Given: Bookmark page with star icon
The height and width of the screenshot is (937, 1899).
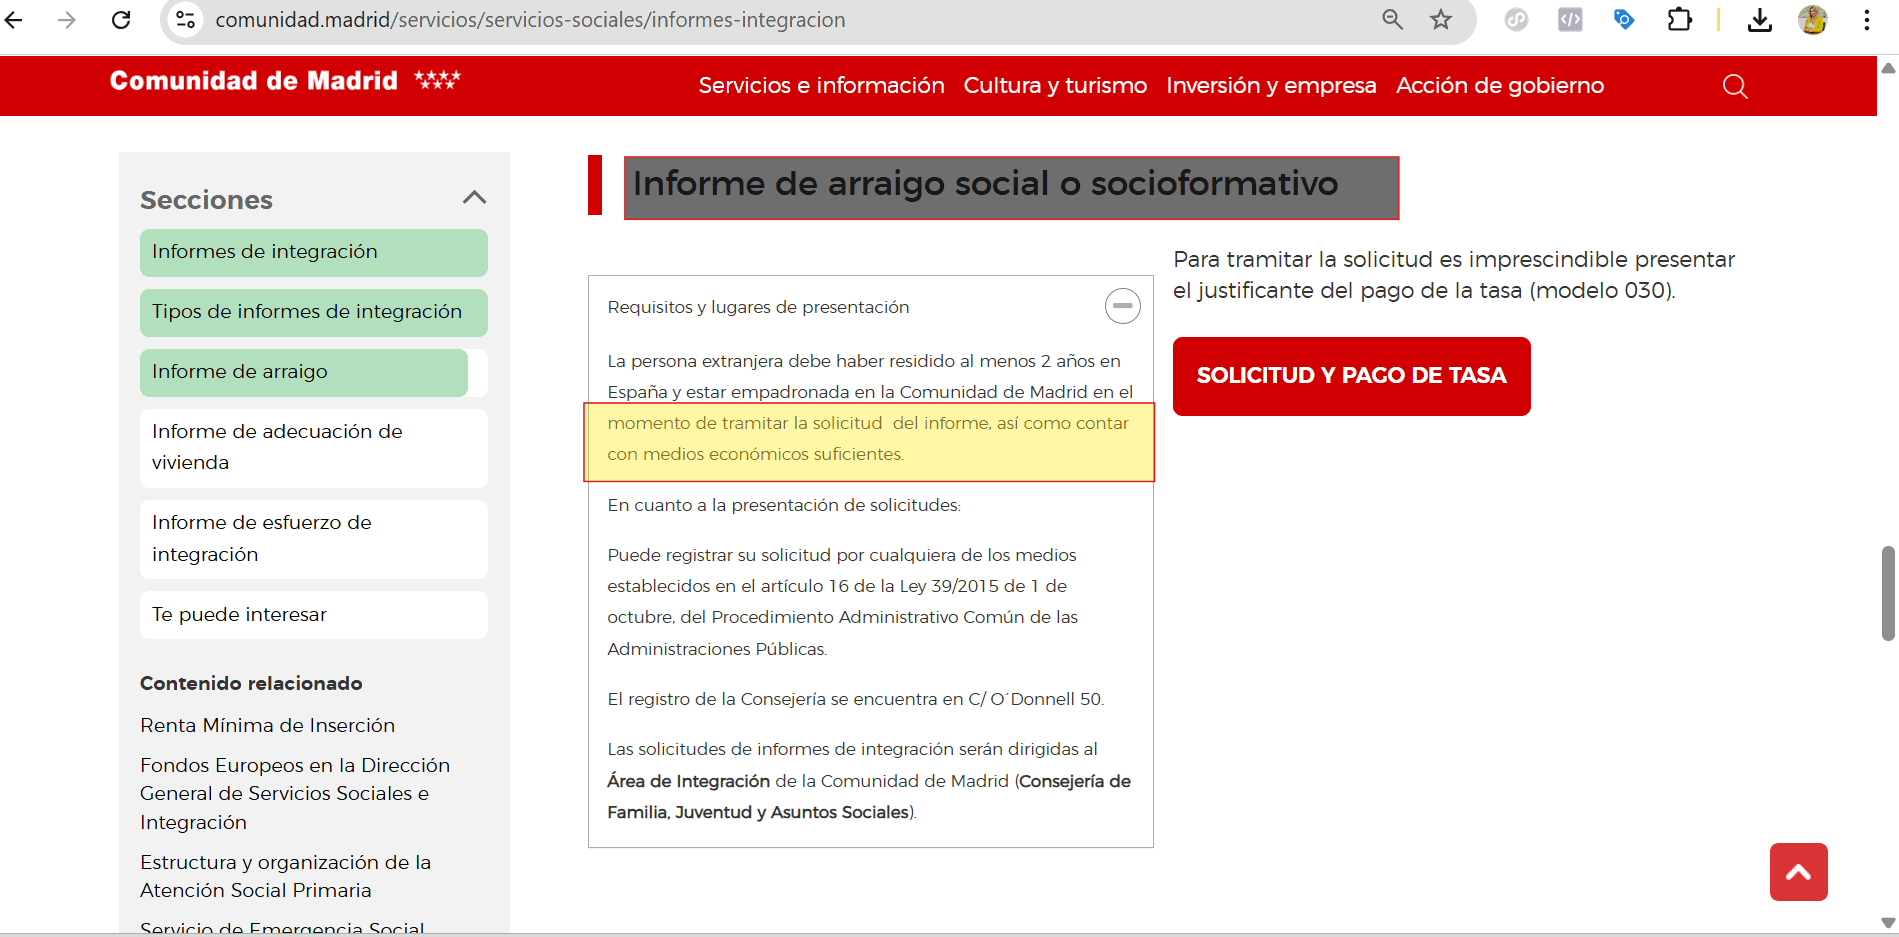Looking at the screenshot, I should [1440, 20].
